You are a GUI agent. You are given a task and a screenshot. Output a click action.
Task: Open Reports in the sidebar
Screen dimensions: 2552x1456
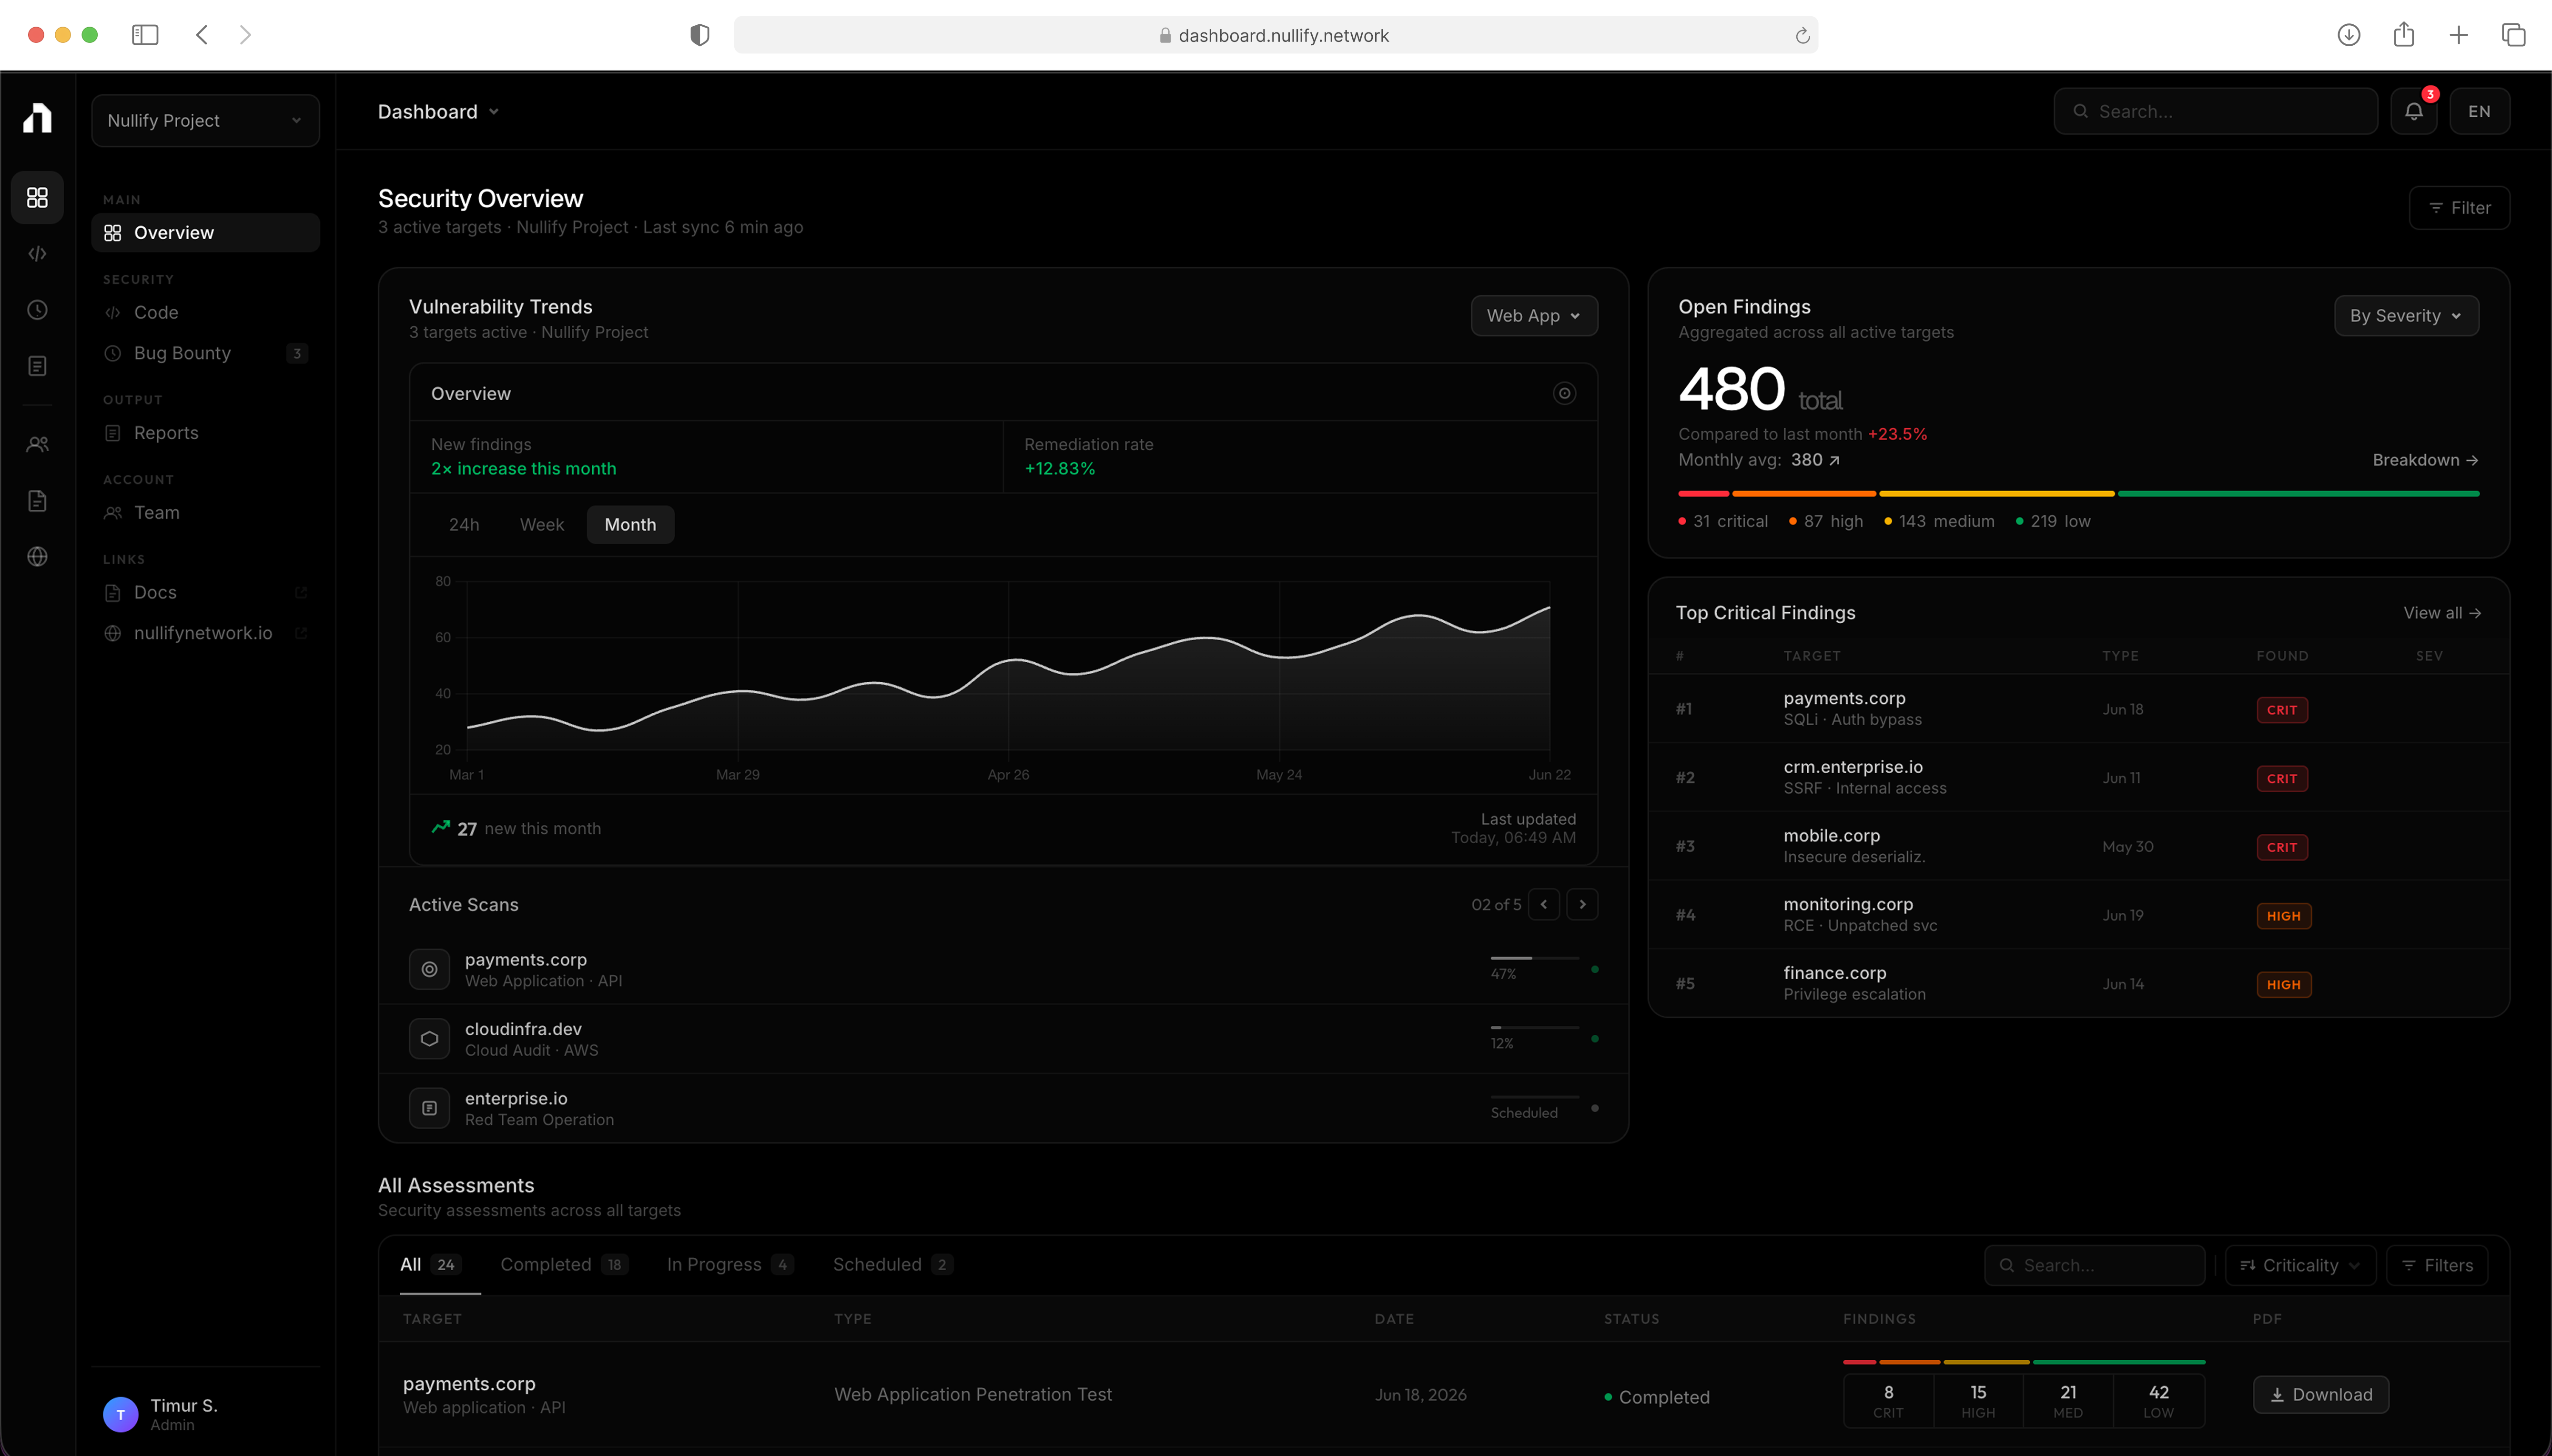pos(205,433)
